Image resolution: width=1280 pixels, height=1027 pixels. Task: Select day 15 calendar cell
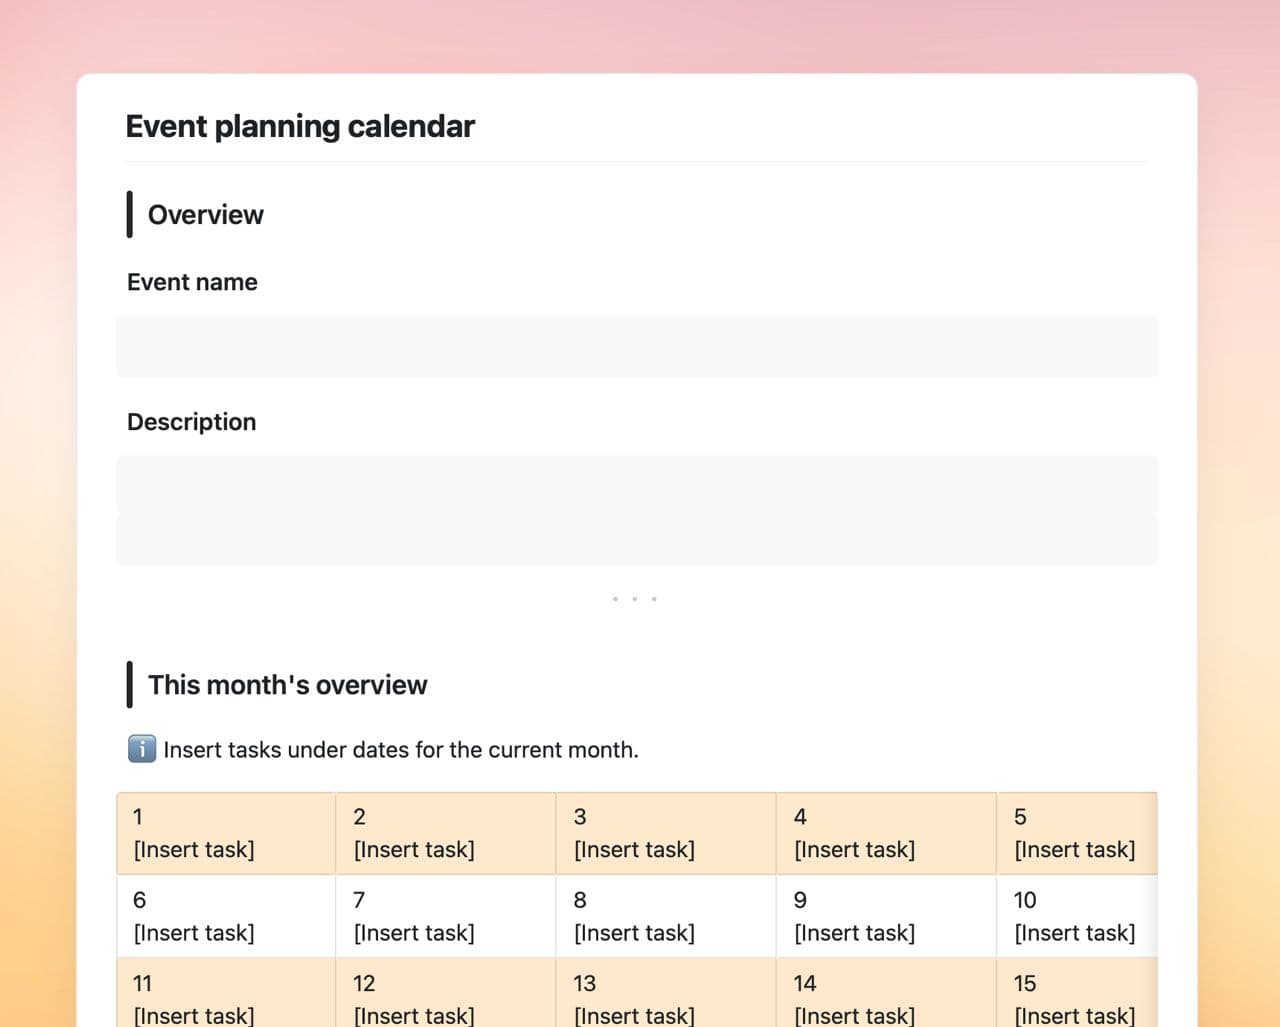1076,995
